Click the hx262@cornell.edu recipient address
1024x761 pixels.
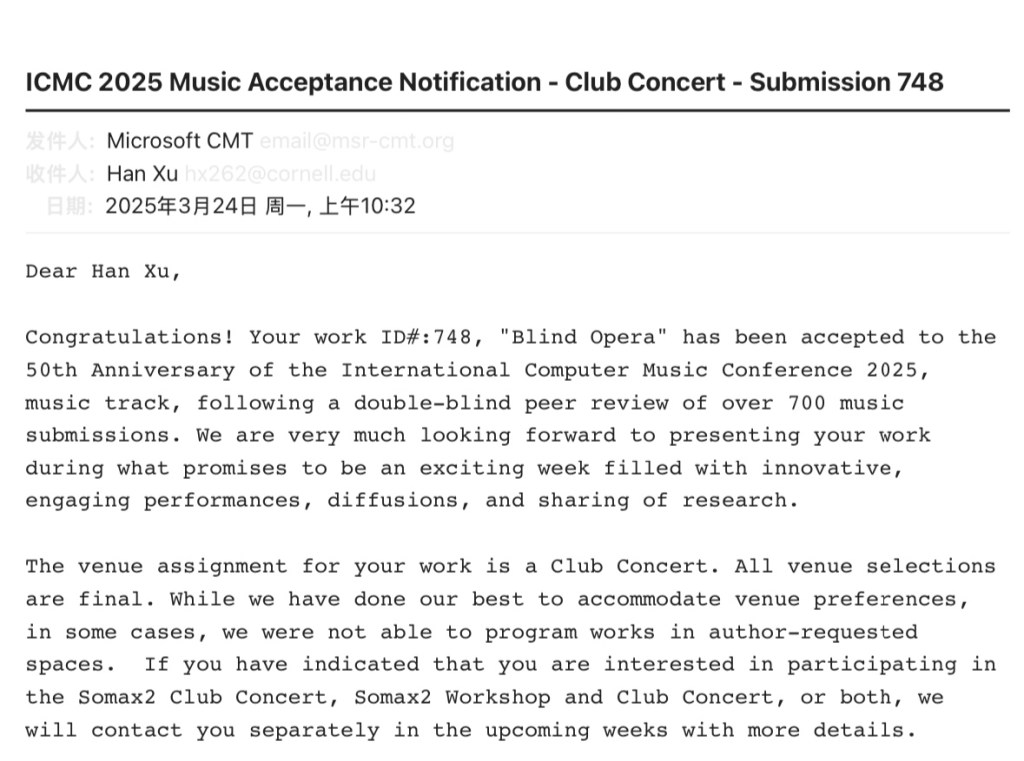[x=280, y=174]
